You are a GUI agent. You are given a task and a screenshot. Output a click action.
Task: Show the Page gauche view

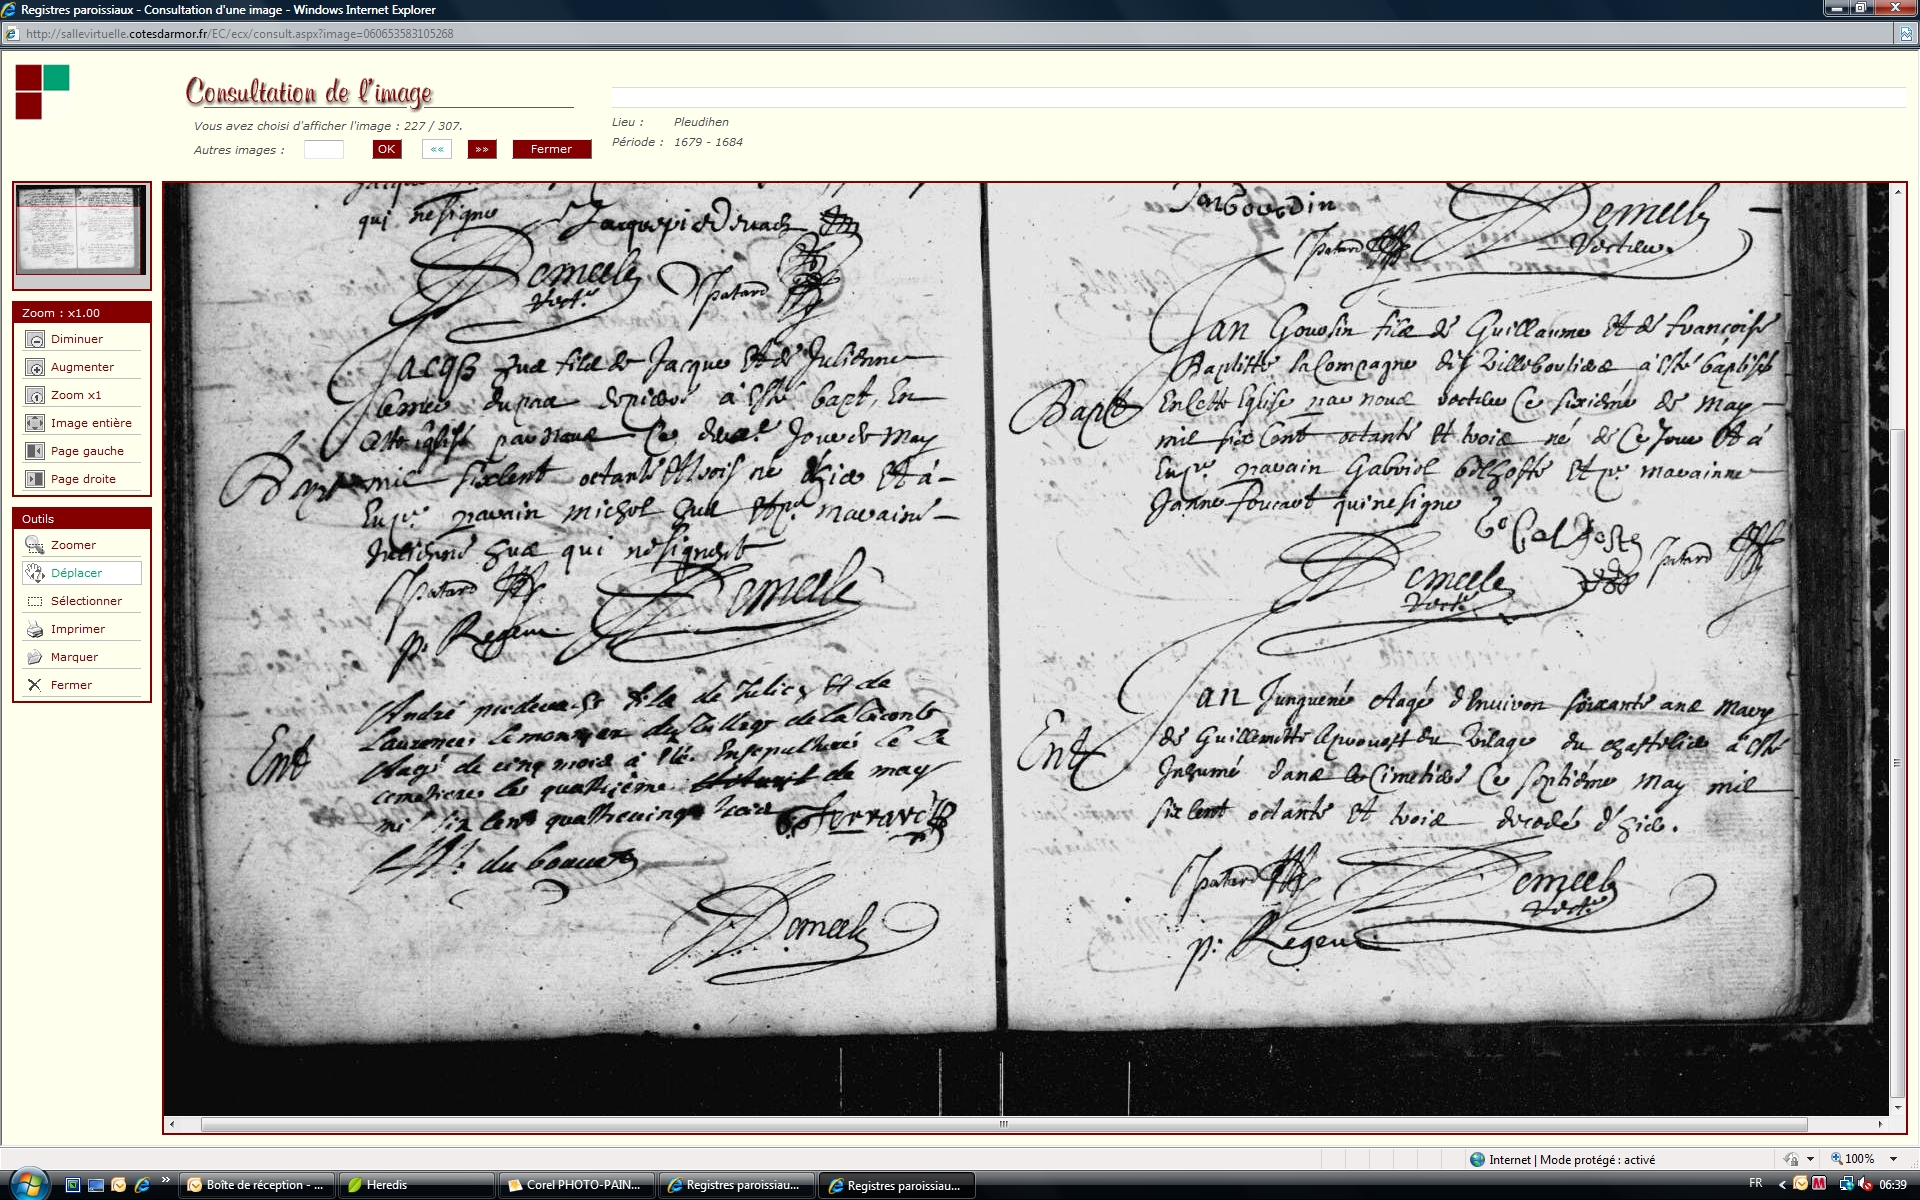point(35,451)
